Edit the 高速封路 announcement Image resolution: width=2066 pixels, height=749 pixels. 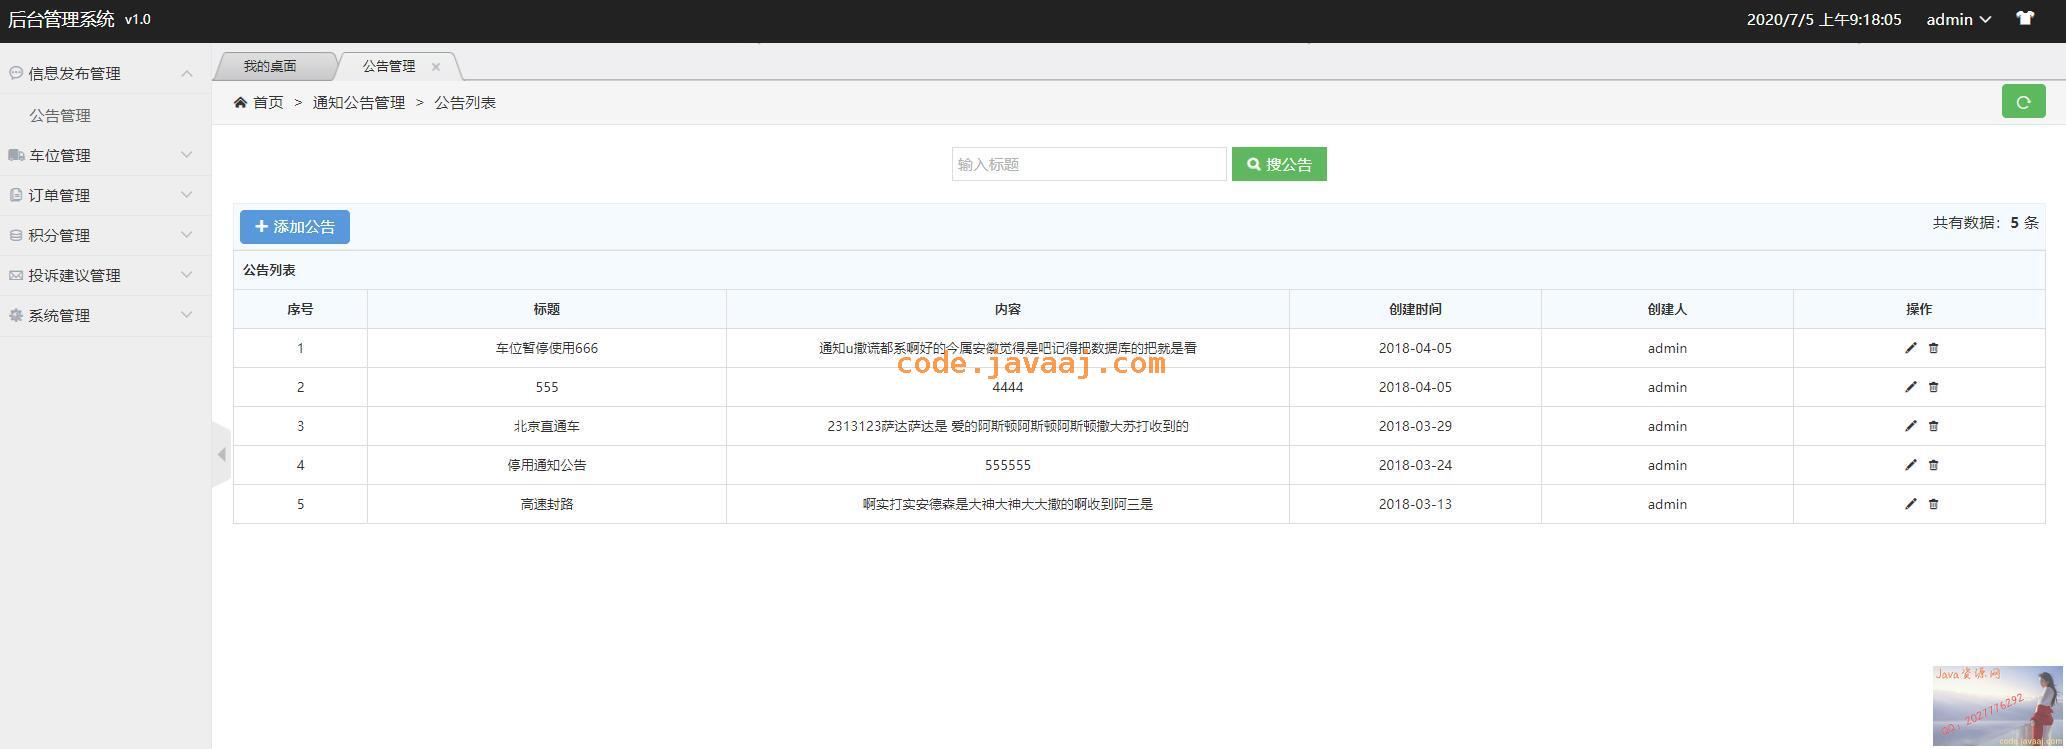1910,504
